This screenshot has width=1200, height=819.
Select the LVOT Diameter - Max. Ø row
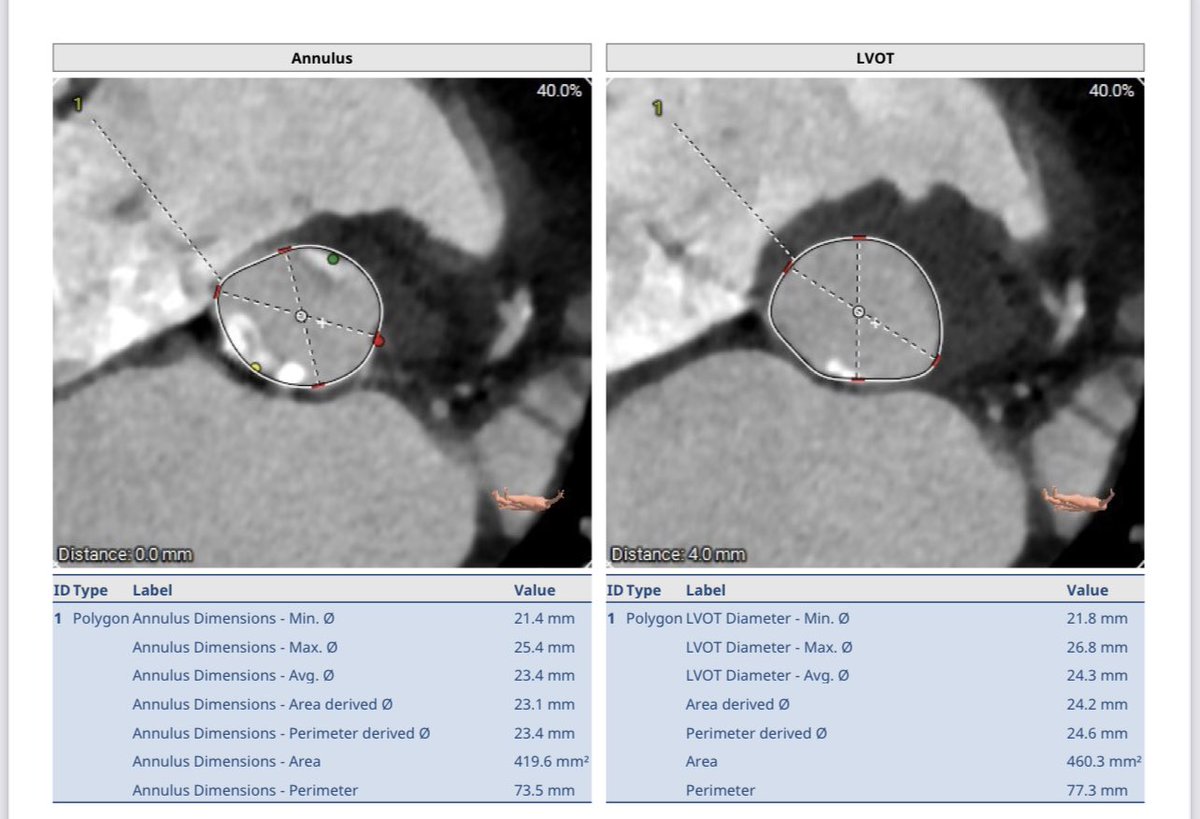point(875,647)
